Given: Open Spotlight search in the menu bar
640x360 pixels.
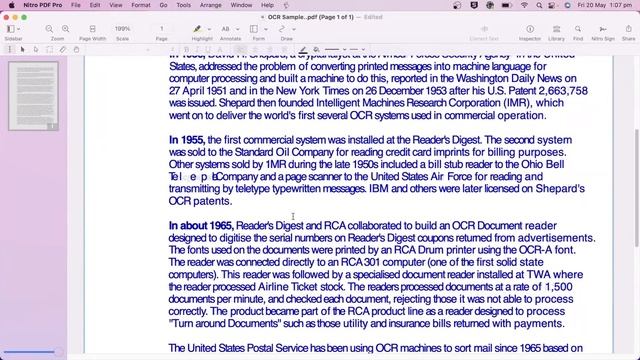Looking at the screenshot, I should (539, 5).
